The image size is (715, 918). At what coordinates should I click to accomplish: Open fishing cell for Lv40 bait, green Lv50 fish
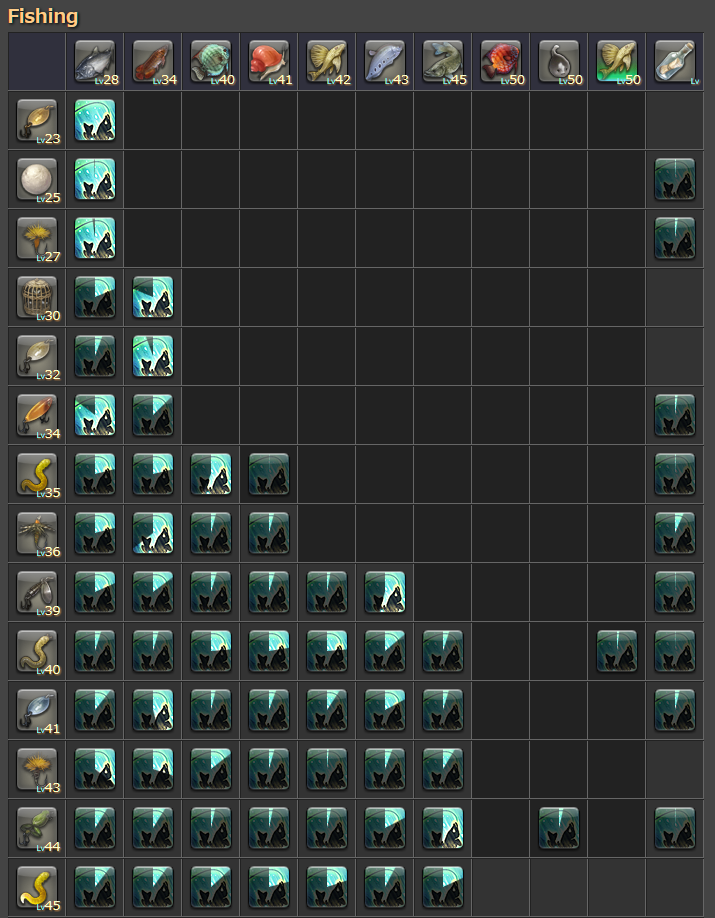[617, 651]
